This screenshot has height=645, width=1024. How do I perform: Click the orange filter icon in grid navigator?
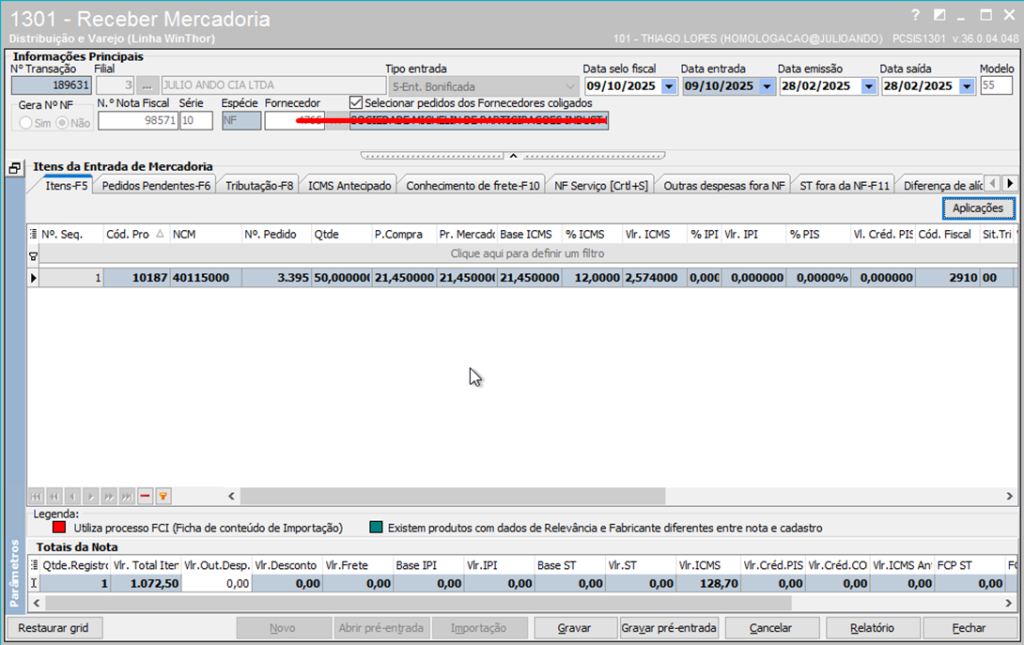click(163, 495)
